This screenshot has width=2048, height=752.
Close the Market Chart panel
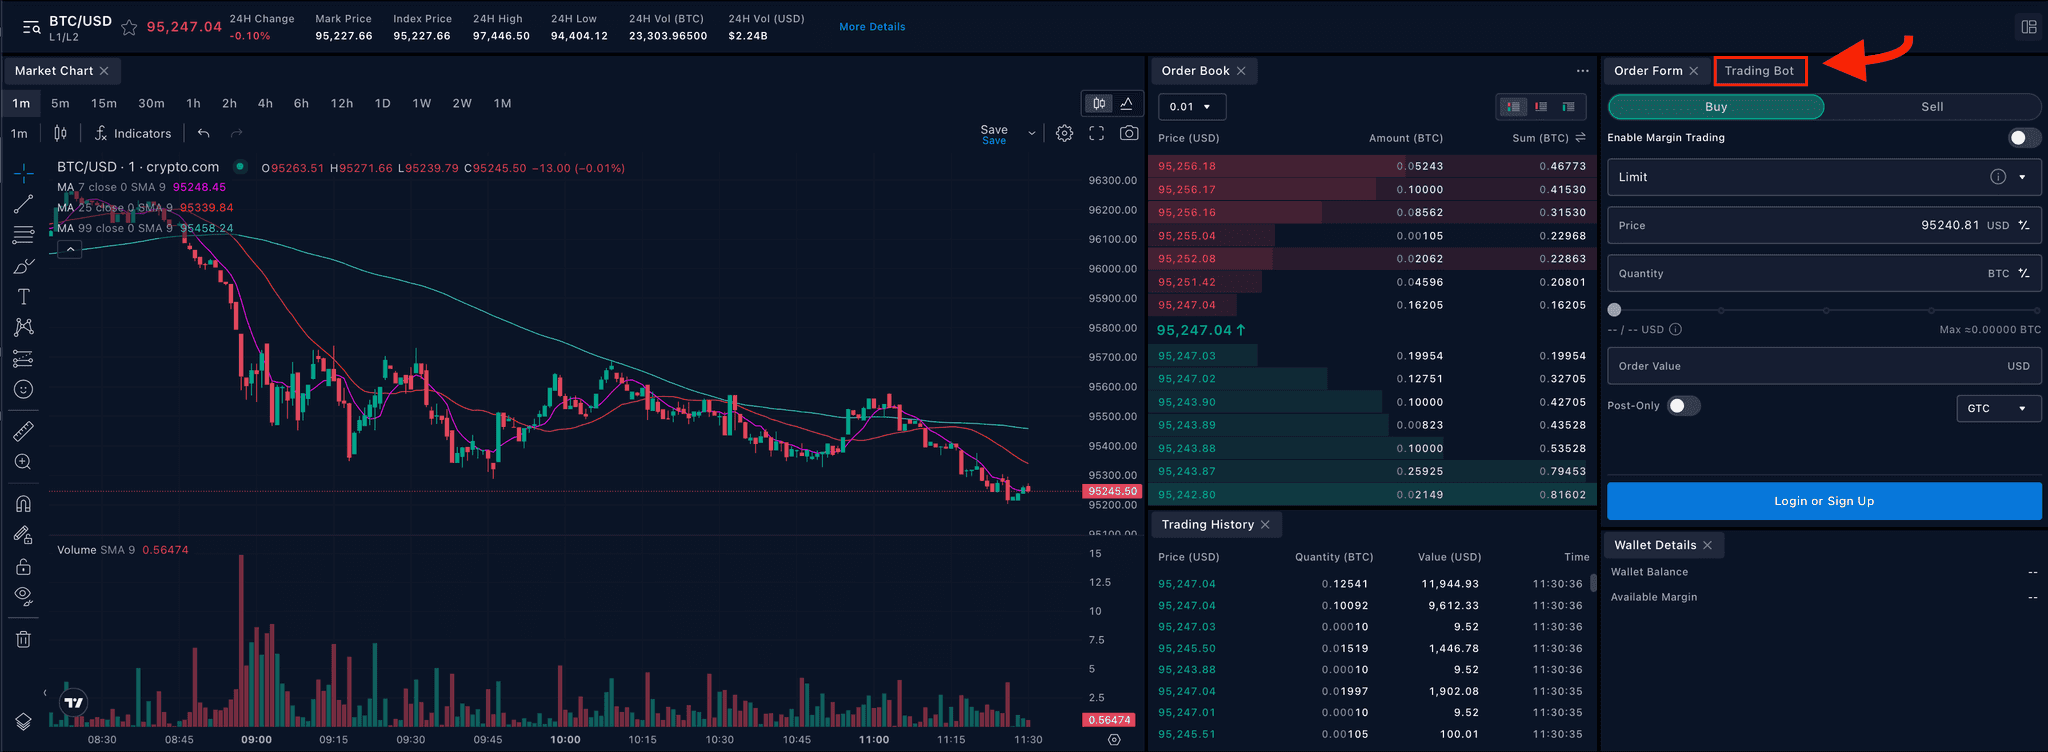(x=104, y=71)
